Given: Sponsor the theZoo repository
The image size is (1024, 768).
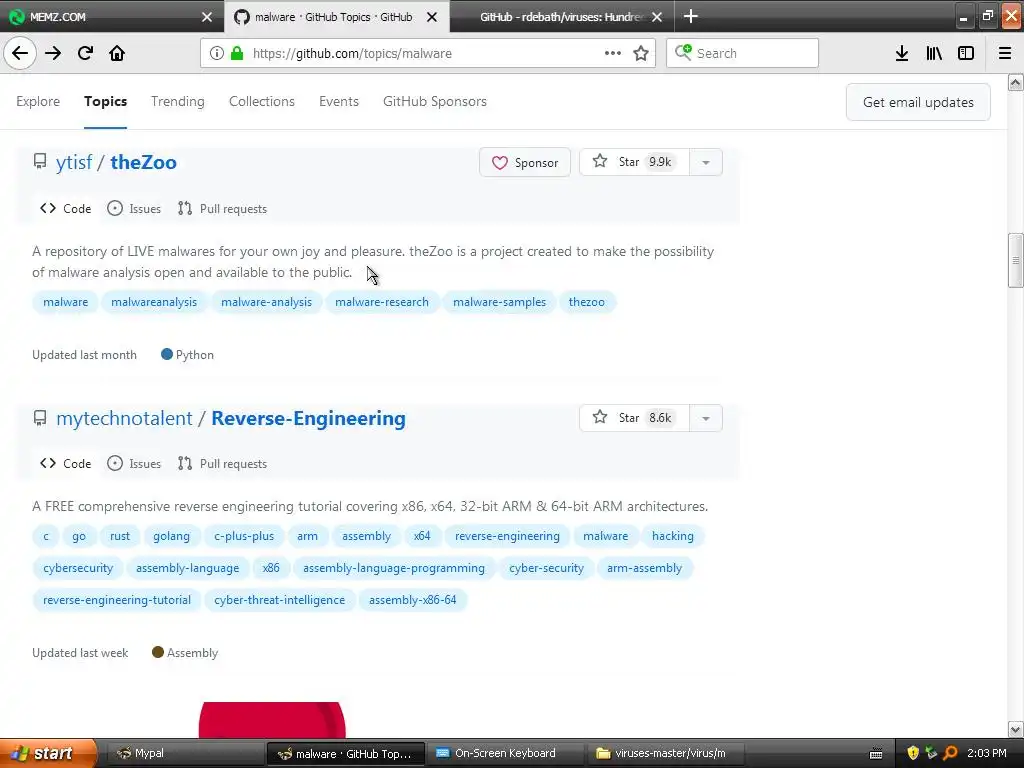Looking at the screenshot, I should pyautogui.click(x=525, y=163).
